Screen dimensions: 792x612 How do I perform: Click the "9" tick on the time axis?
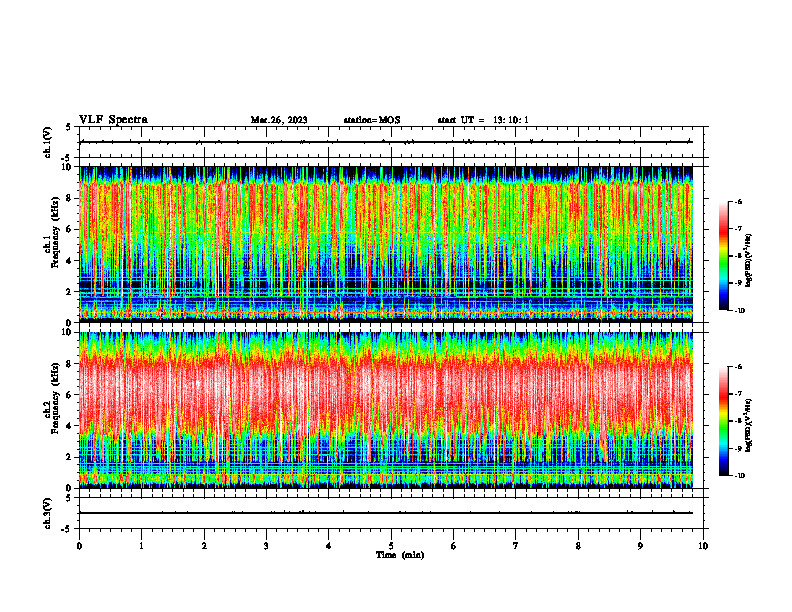click(x=640, y=546)
